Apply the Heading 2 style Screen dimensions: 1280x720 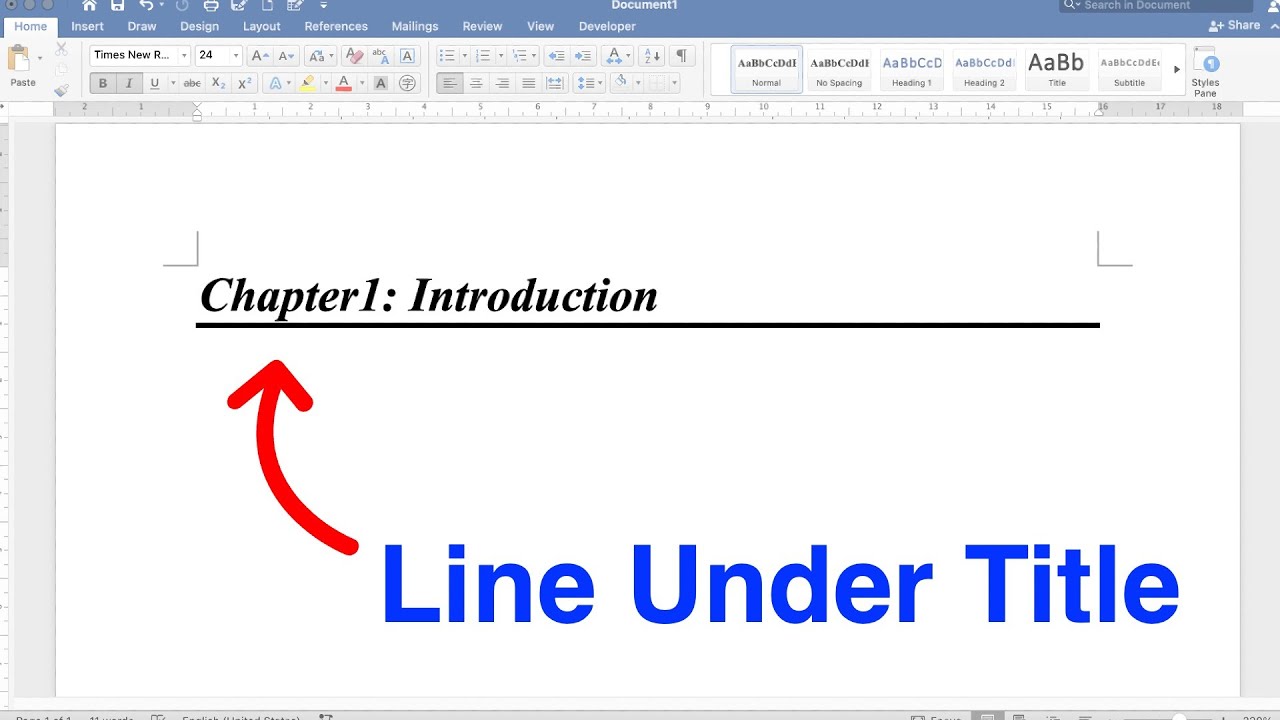point(984,70)
